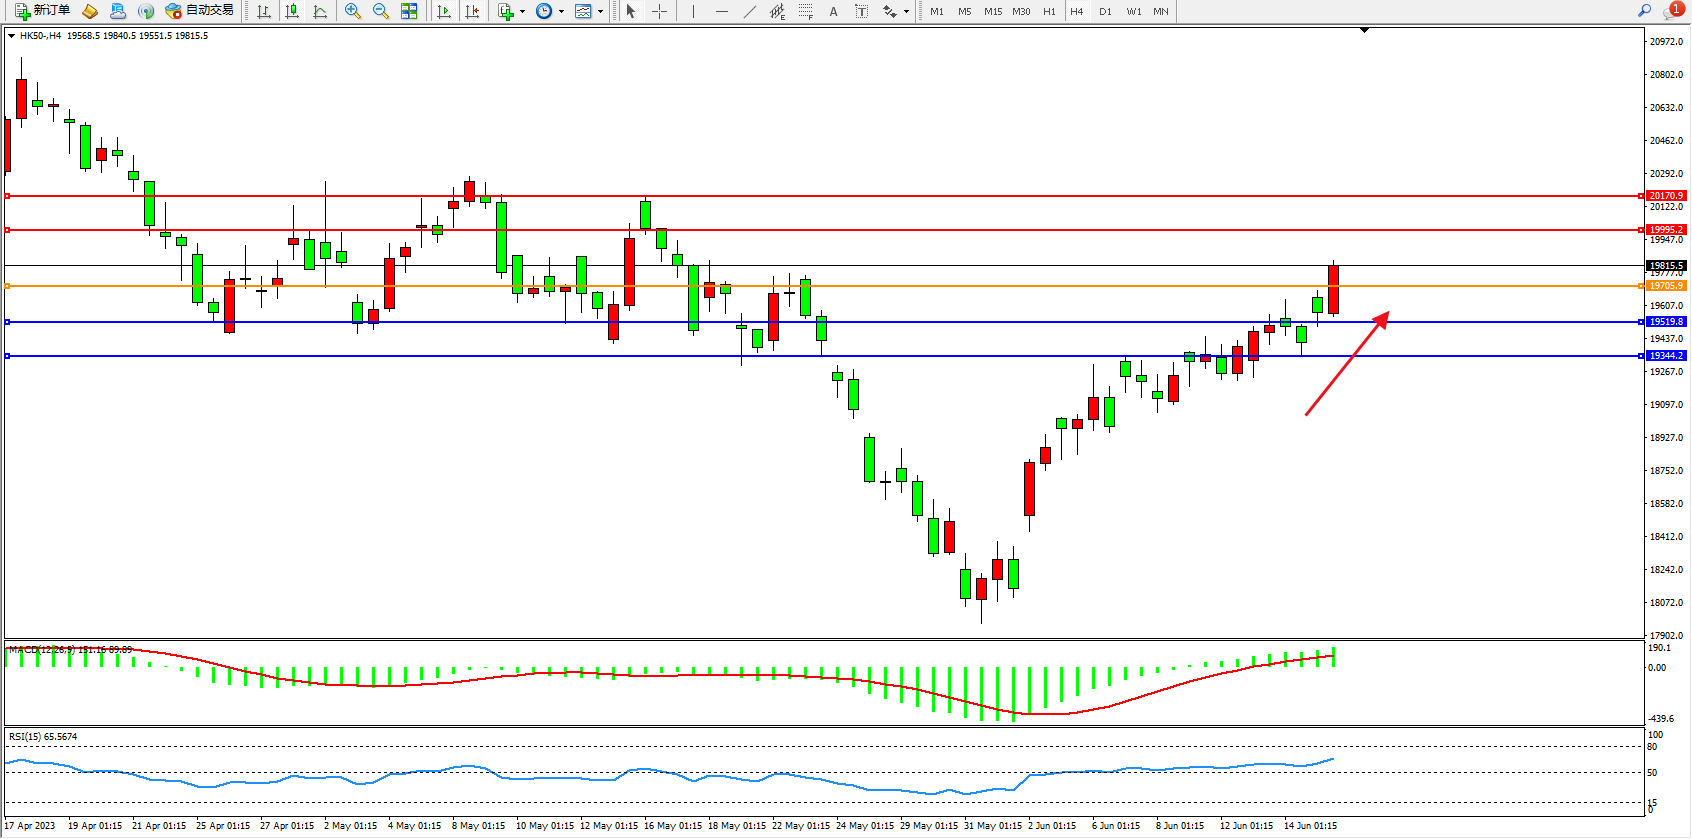Open the chart templates dropdown arrow
This screenshot has width=1692, height=839.
600,12
